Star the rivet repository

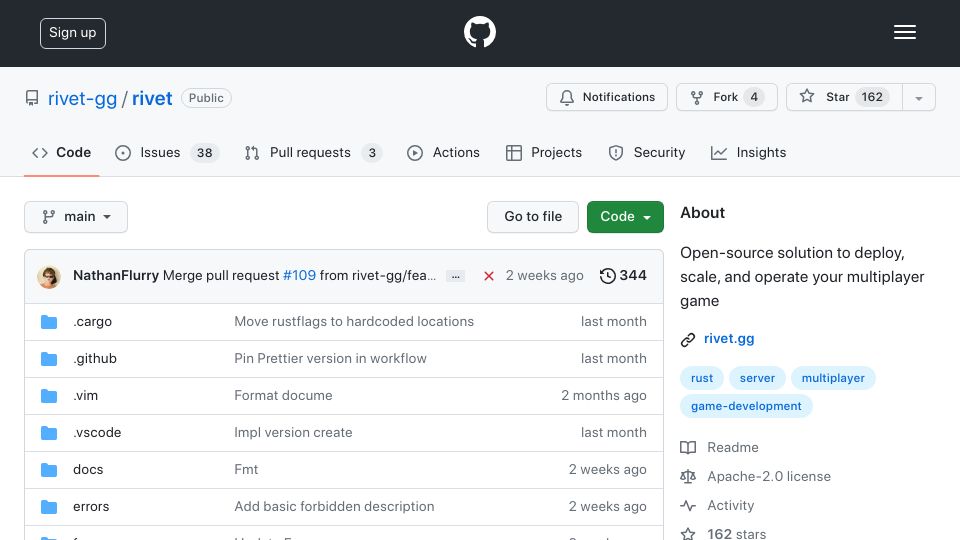click(x=844, y=97)
